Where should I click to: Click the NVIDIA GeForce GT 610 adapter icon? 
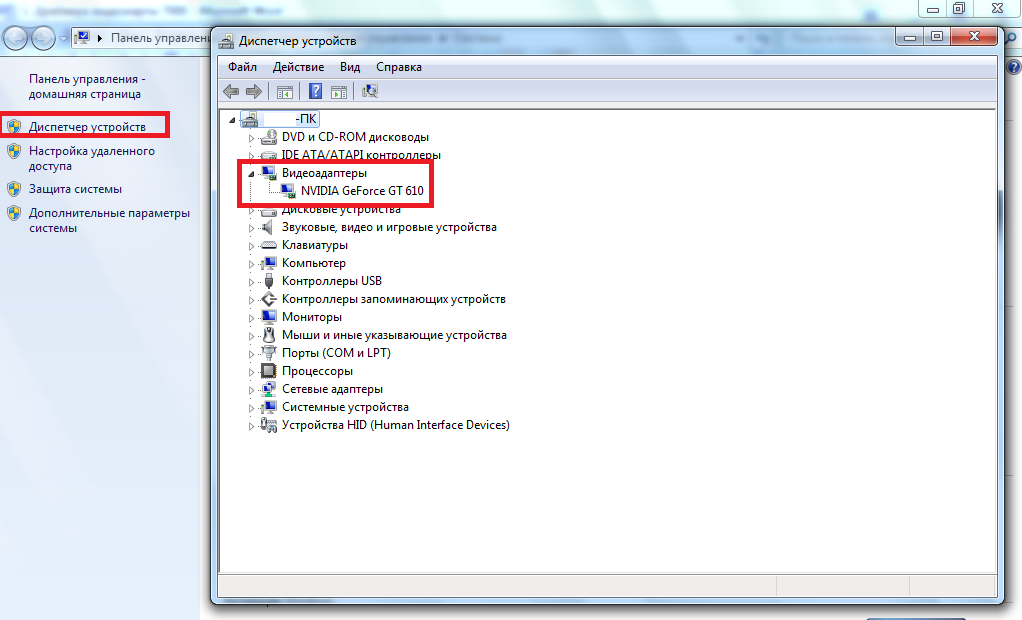point(287,191)
